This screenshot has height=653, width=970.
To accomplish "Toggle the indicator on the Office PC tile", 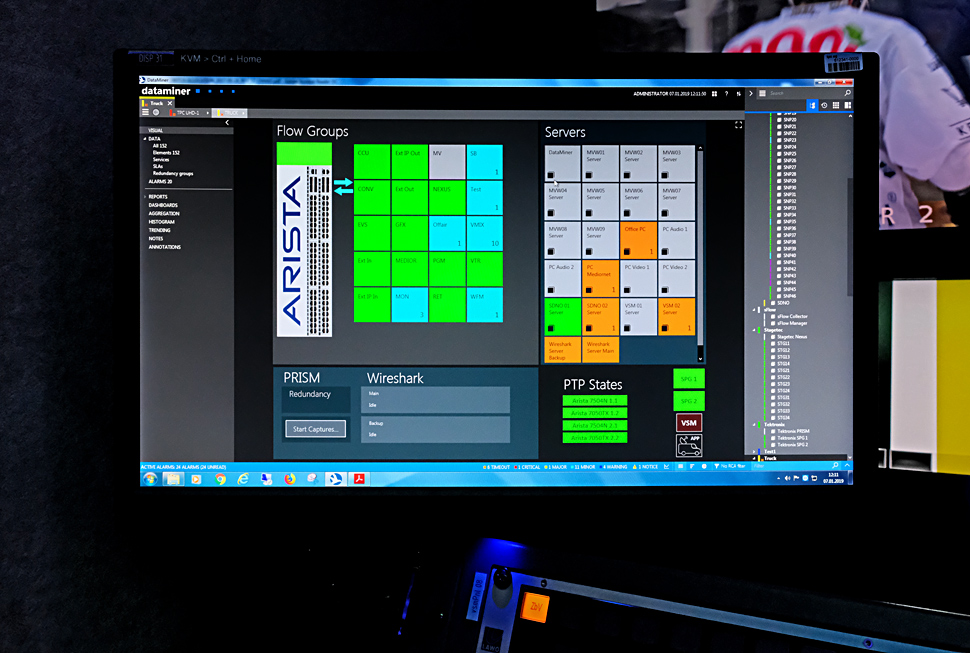I will coord(627,252).
